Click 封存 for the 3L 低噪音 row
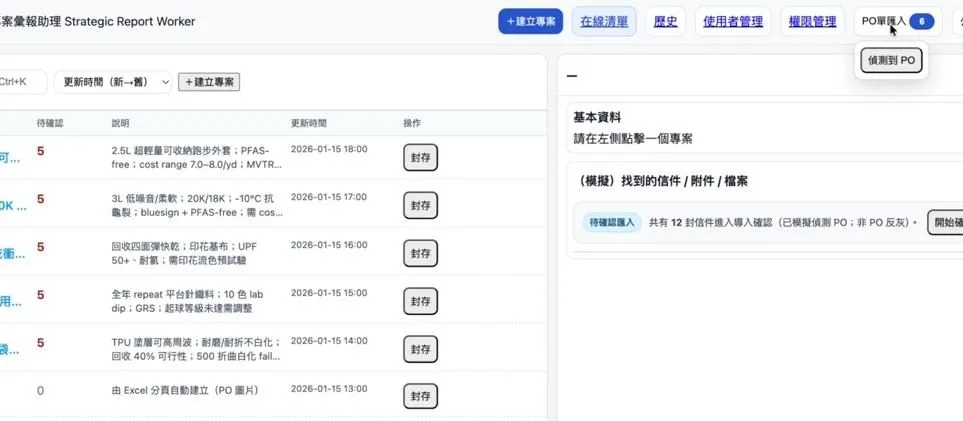 coord(420,205)
